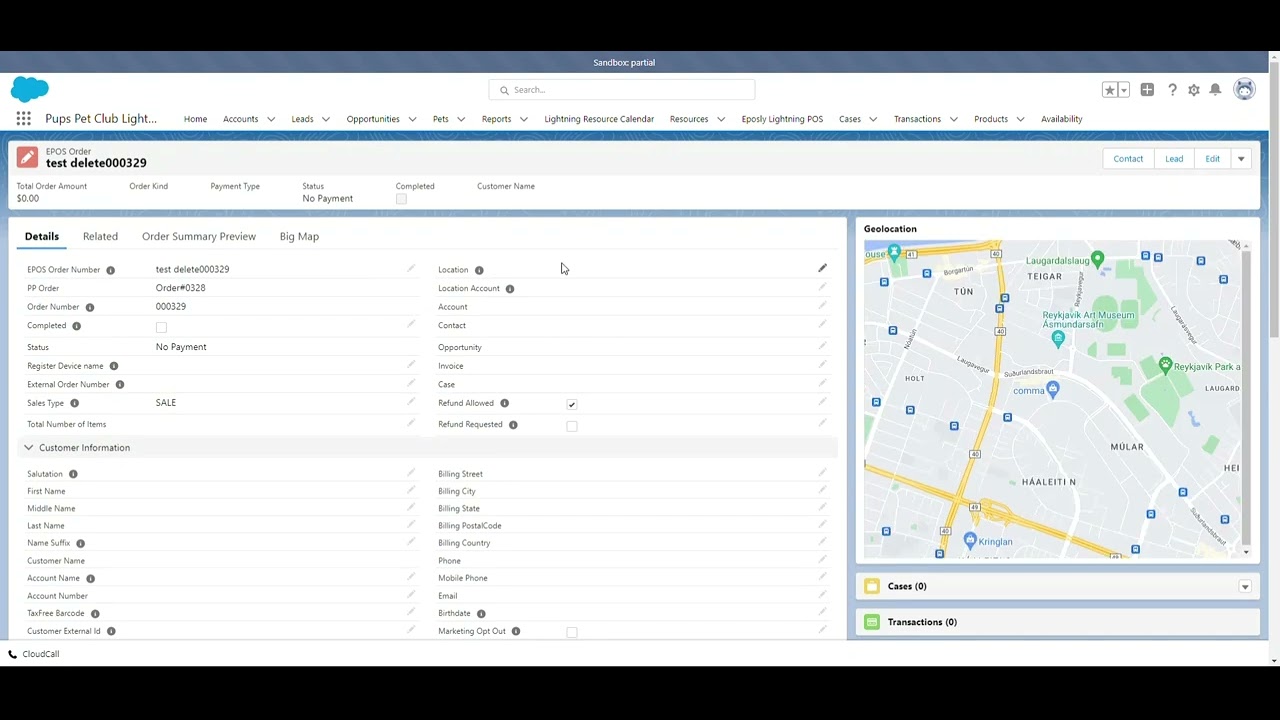Open the Help question mark icon

click(1172, 90)
